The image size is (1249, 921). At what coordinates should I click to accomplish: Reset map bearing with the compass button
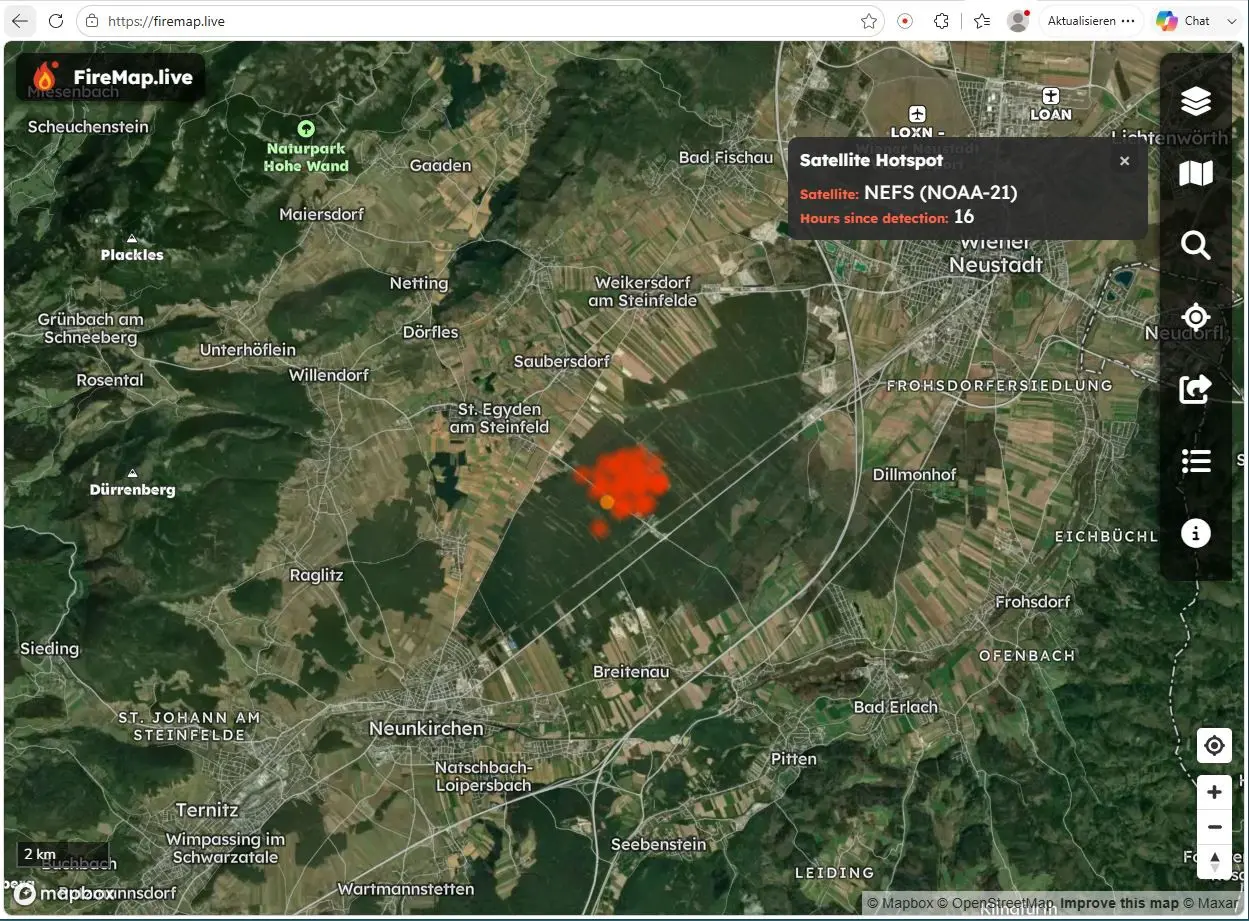point(1214,862)
